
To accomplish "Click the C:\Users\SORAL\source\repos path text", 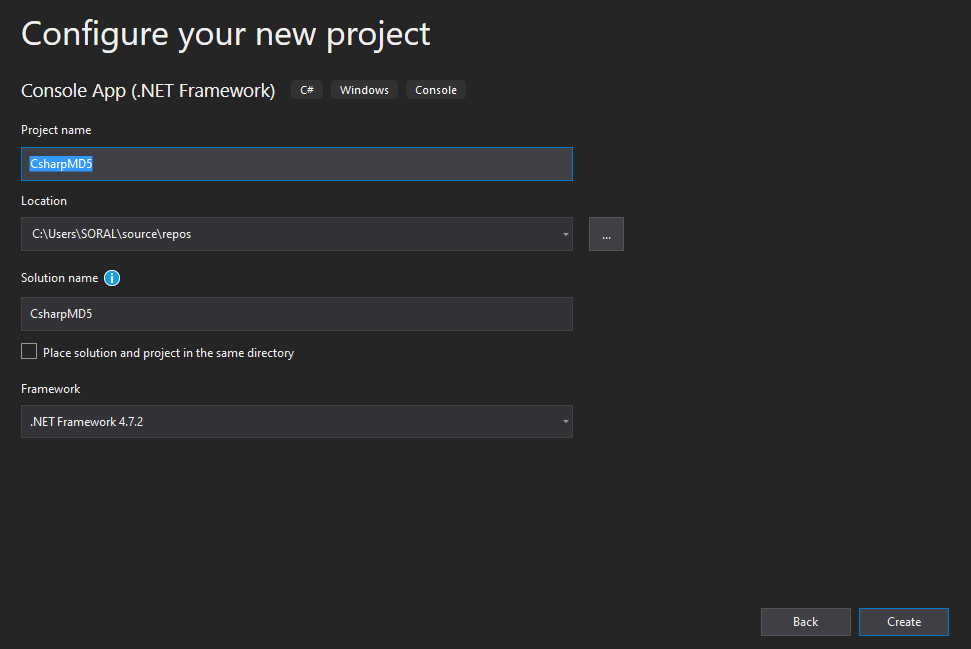I will pos(111,234).
